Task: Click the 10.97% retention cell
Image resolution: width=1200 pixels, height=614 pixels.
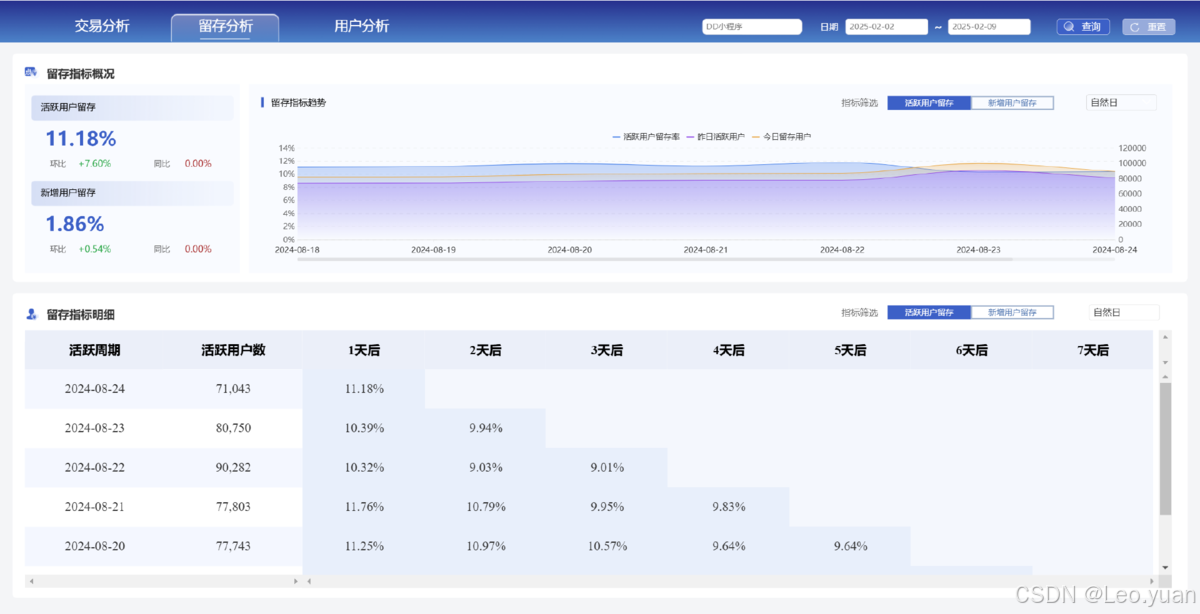Action: click(486, 546)
